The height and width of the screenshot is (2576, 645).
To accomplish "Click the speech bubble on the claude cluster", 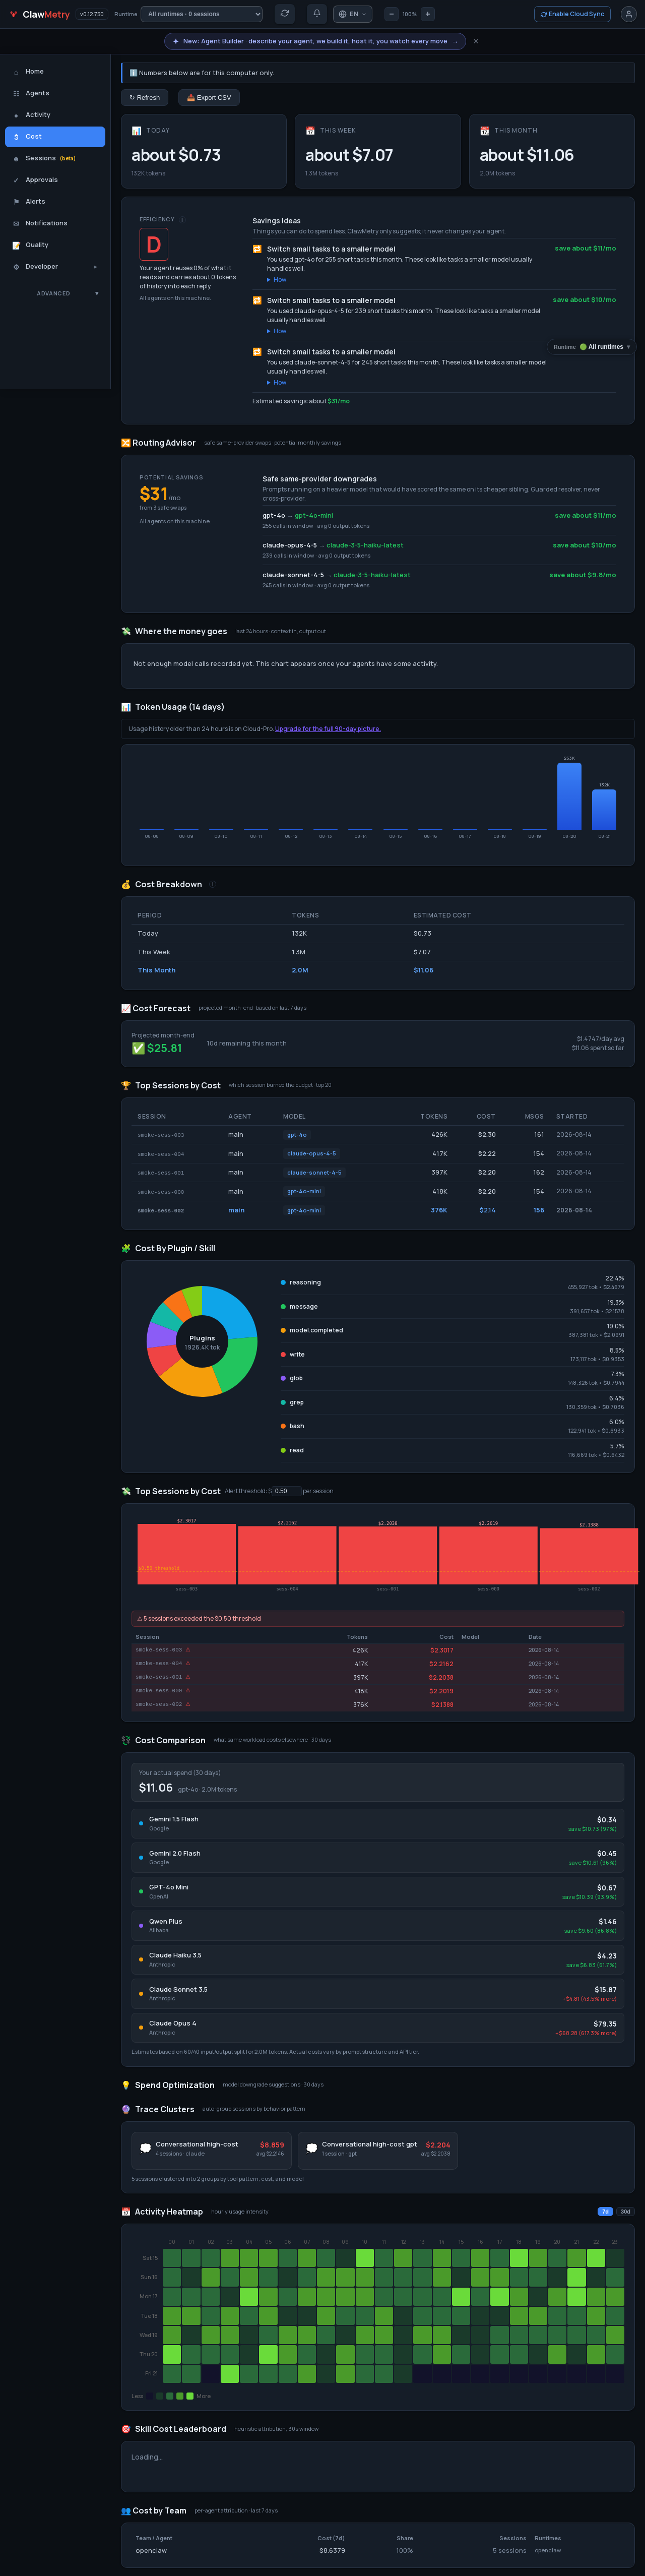I will [145, 2148].
